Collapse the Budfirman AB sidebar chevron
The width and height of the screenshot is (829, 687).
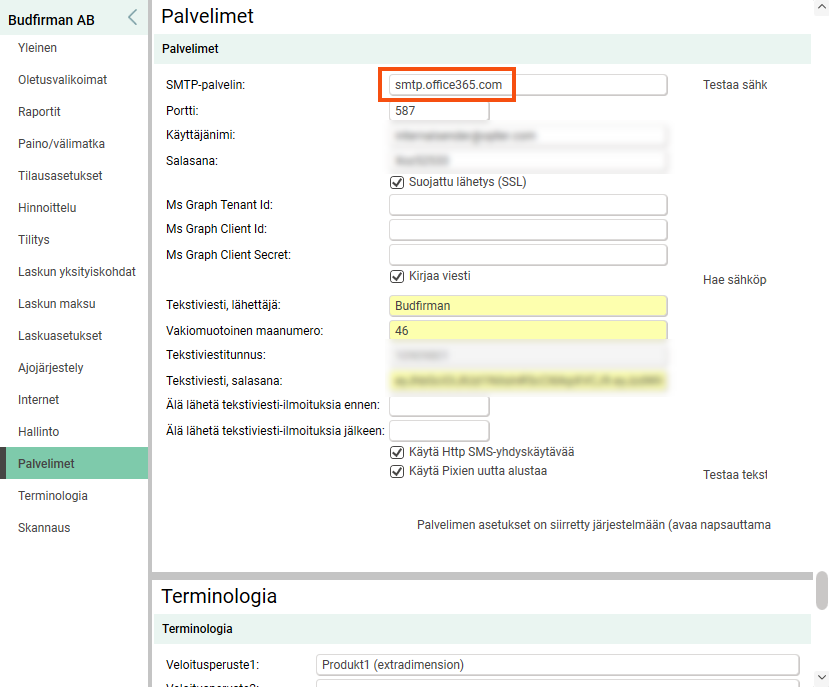[x=132, y=17]
